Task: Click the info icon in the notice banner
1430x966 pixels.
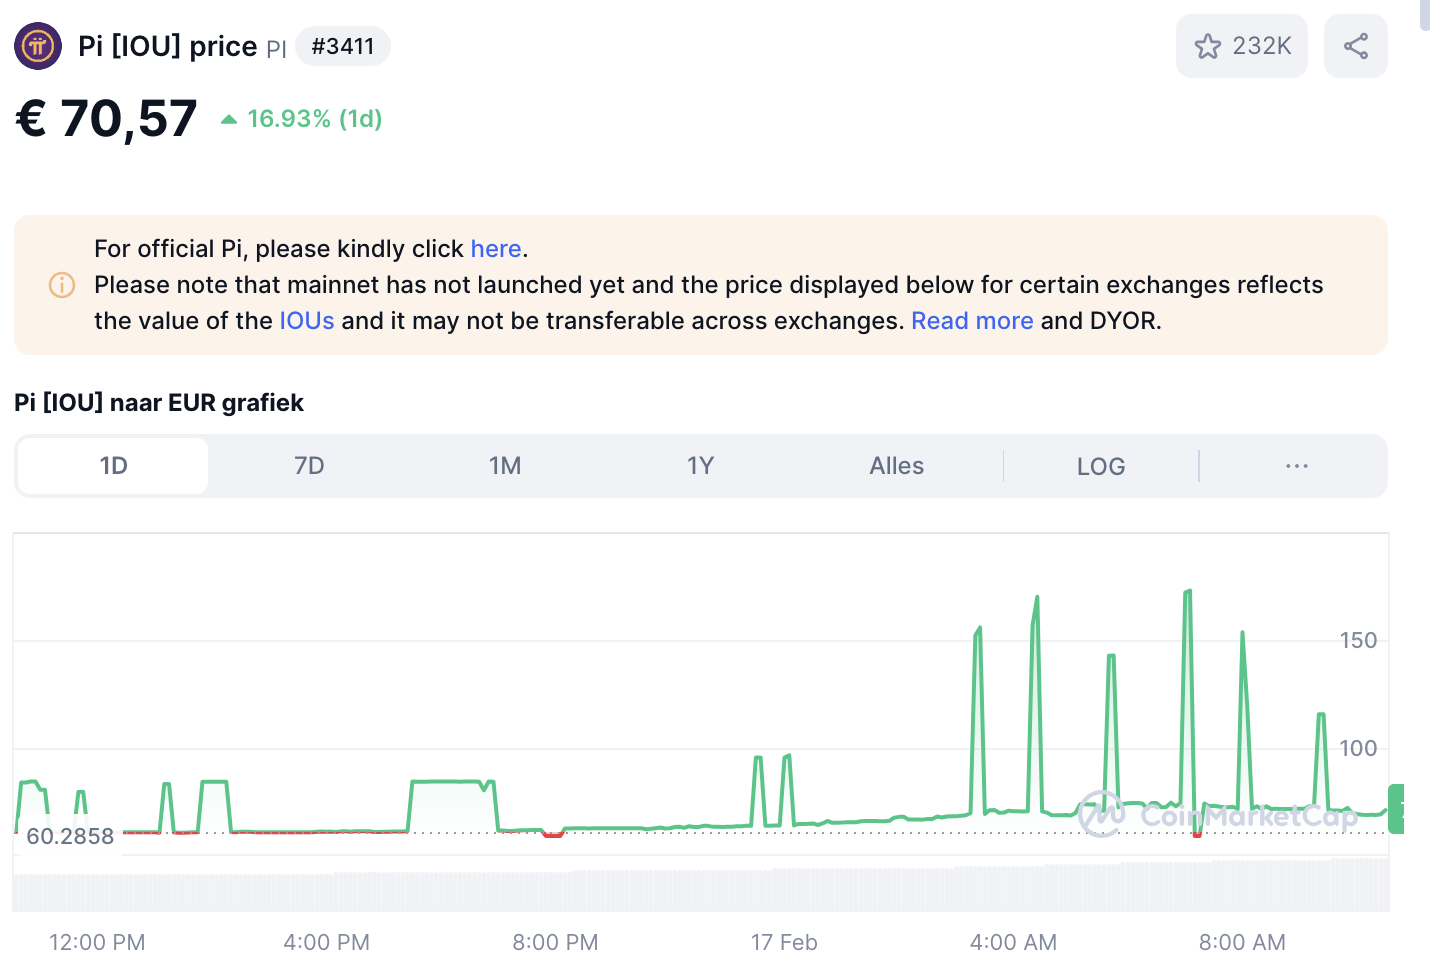Action: pos(61,285)
